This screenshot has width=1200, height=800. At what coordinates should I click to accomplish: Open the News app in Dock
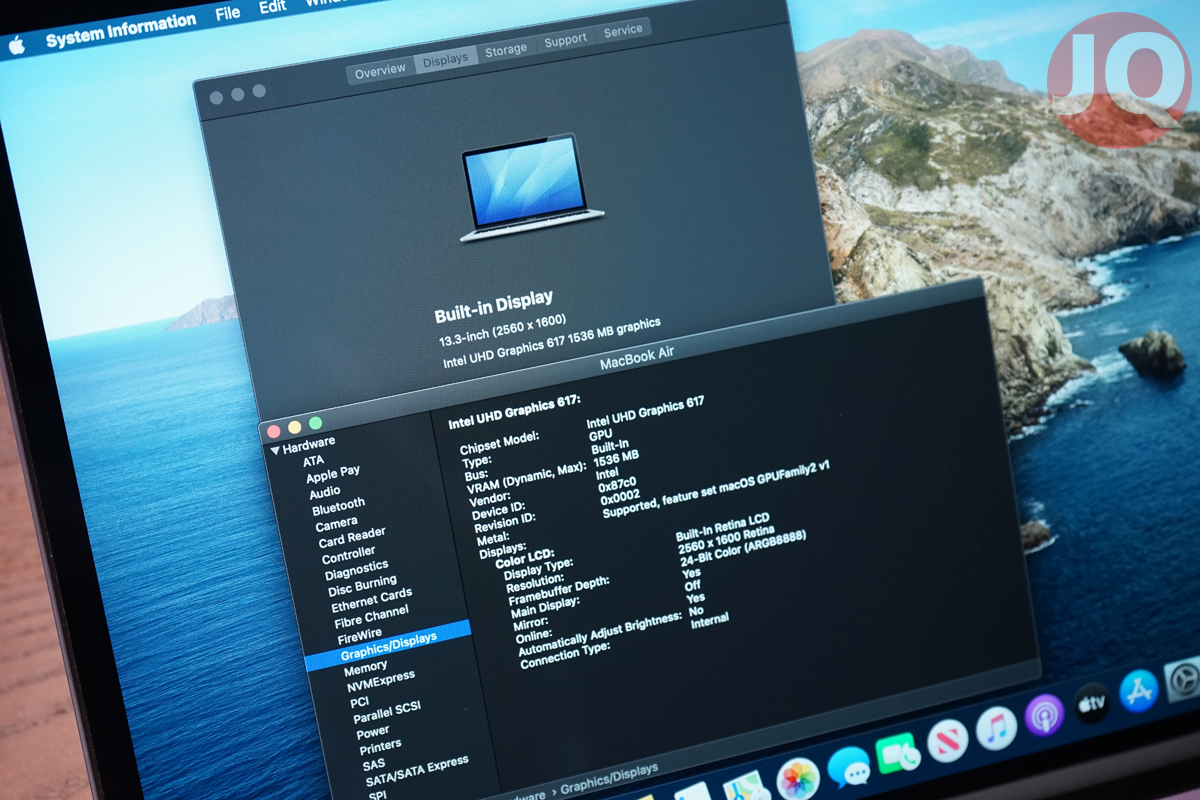(x=947, y=741)
